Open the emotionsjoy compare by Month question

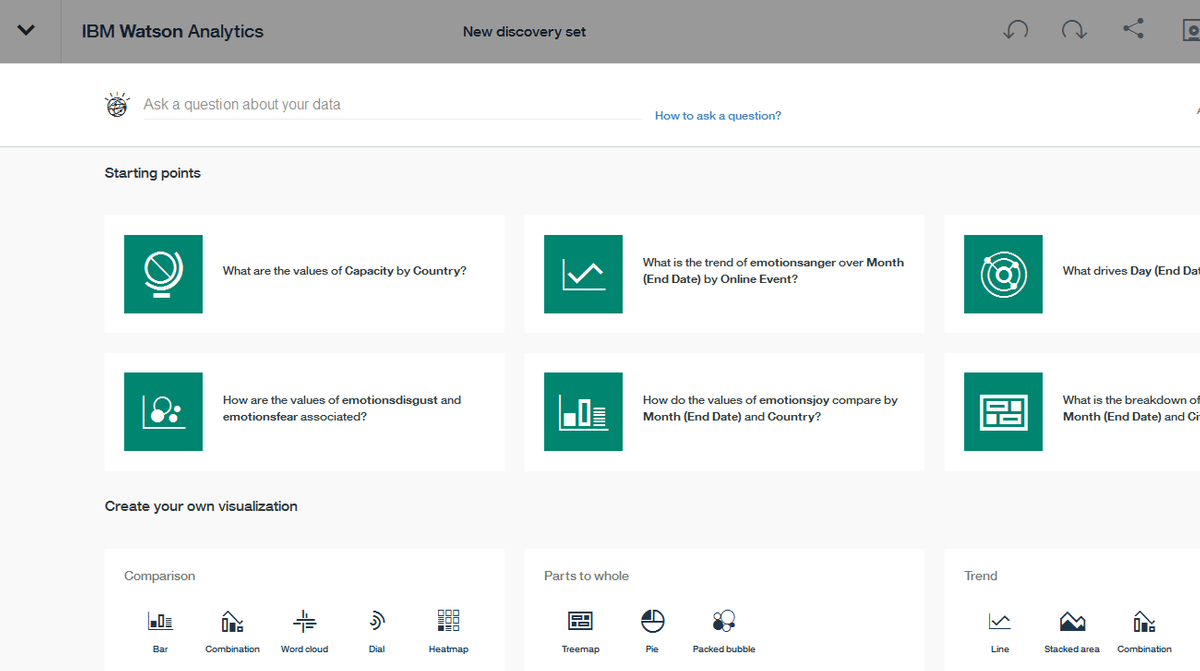tap(770, 408)
